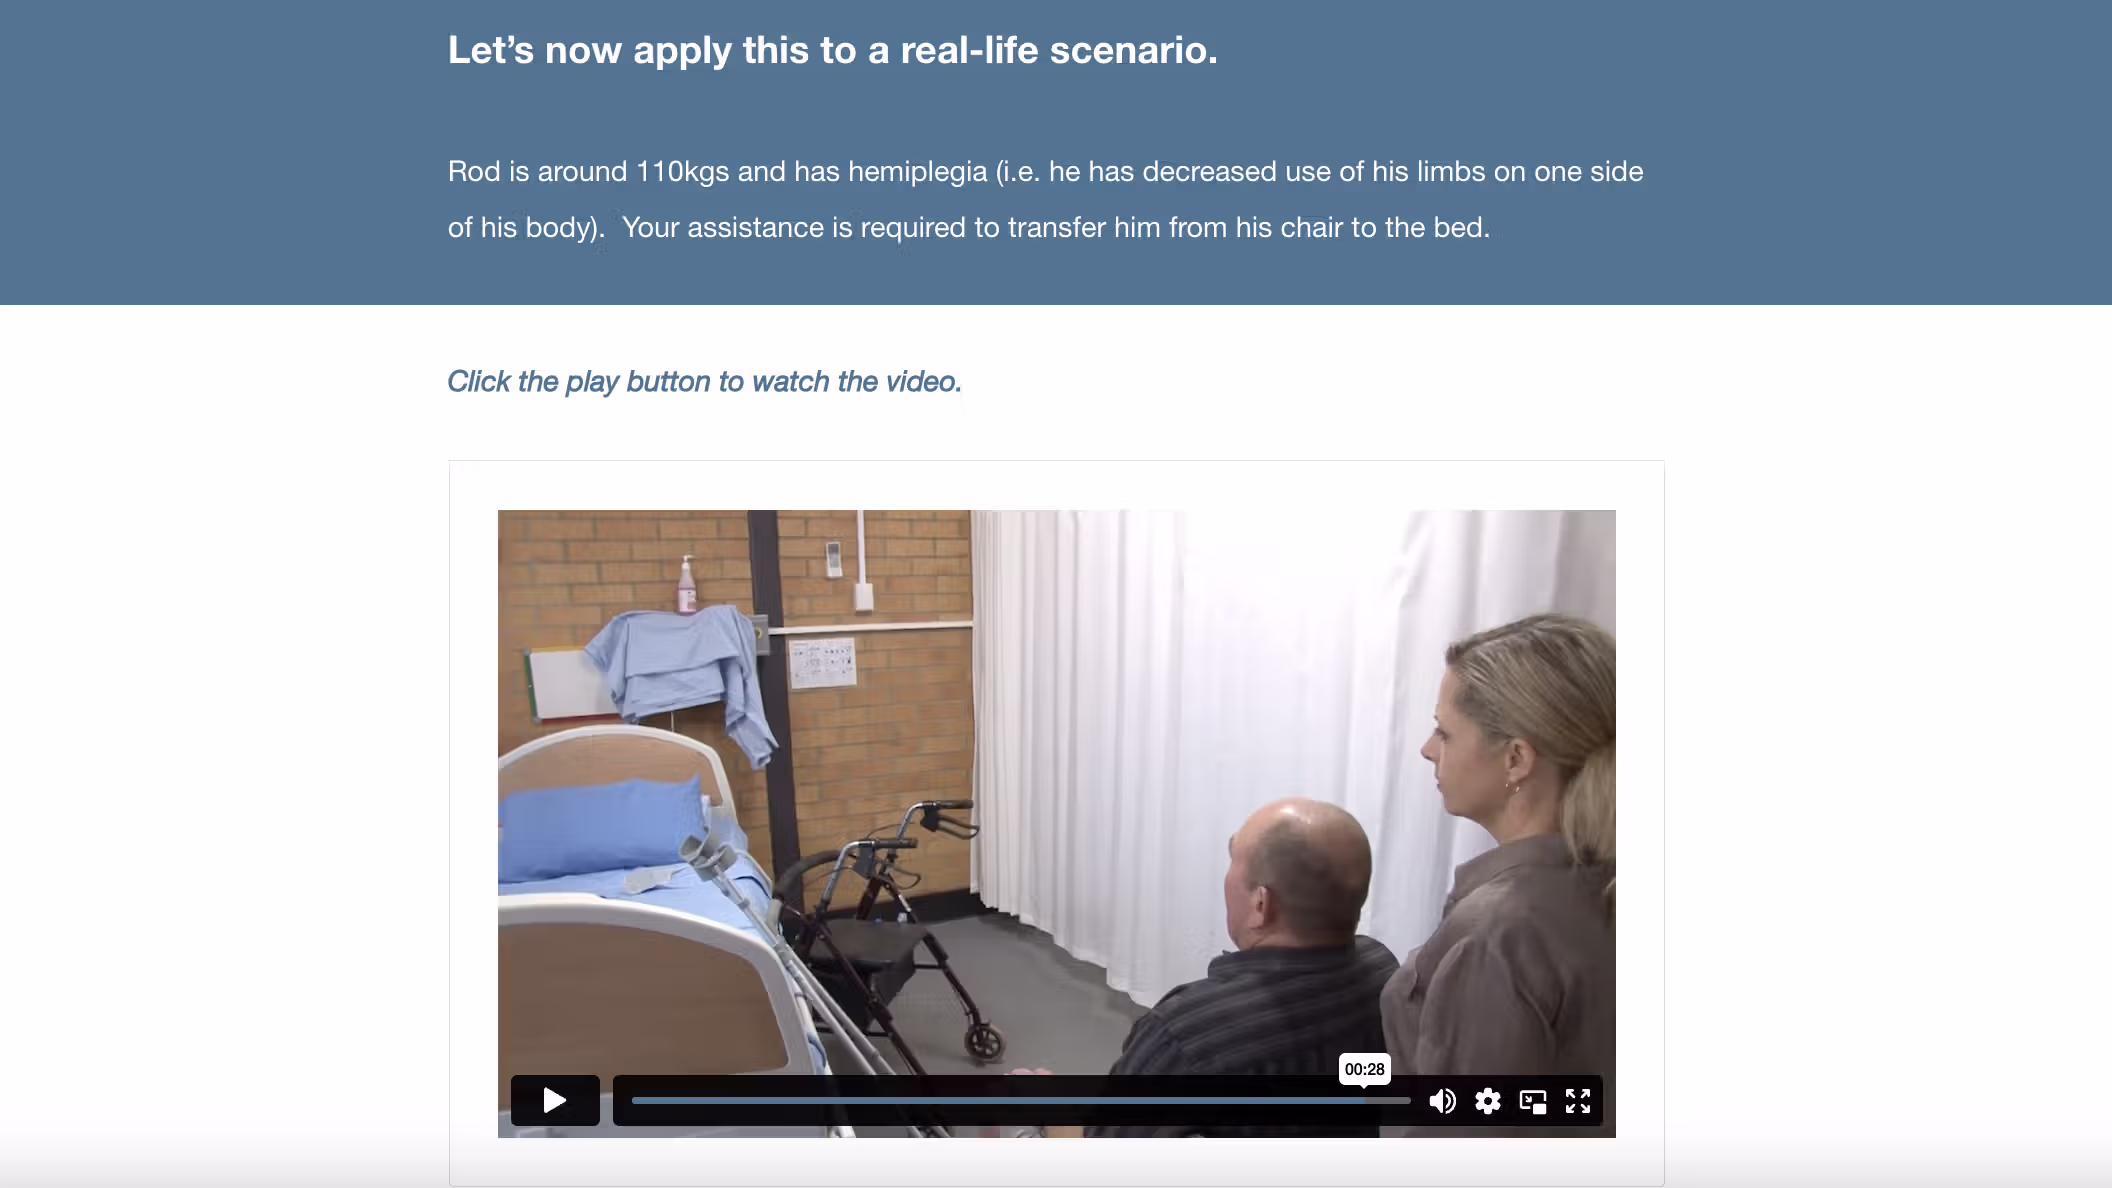Click the hand sanitizer bottle on the wall
The image size is (2112, 1188).
click(687, 584)
